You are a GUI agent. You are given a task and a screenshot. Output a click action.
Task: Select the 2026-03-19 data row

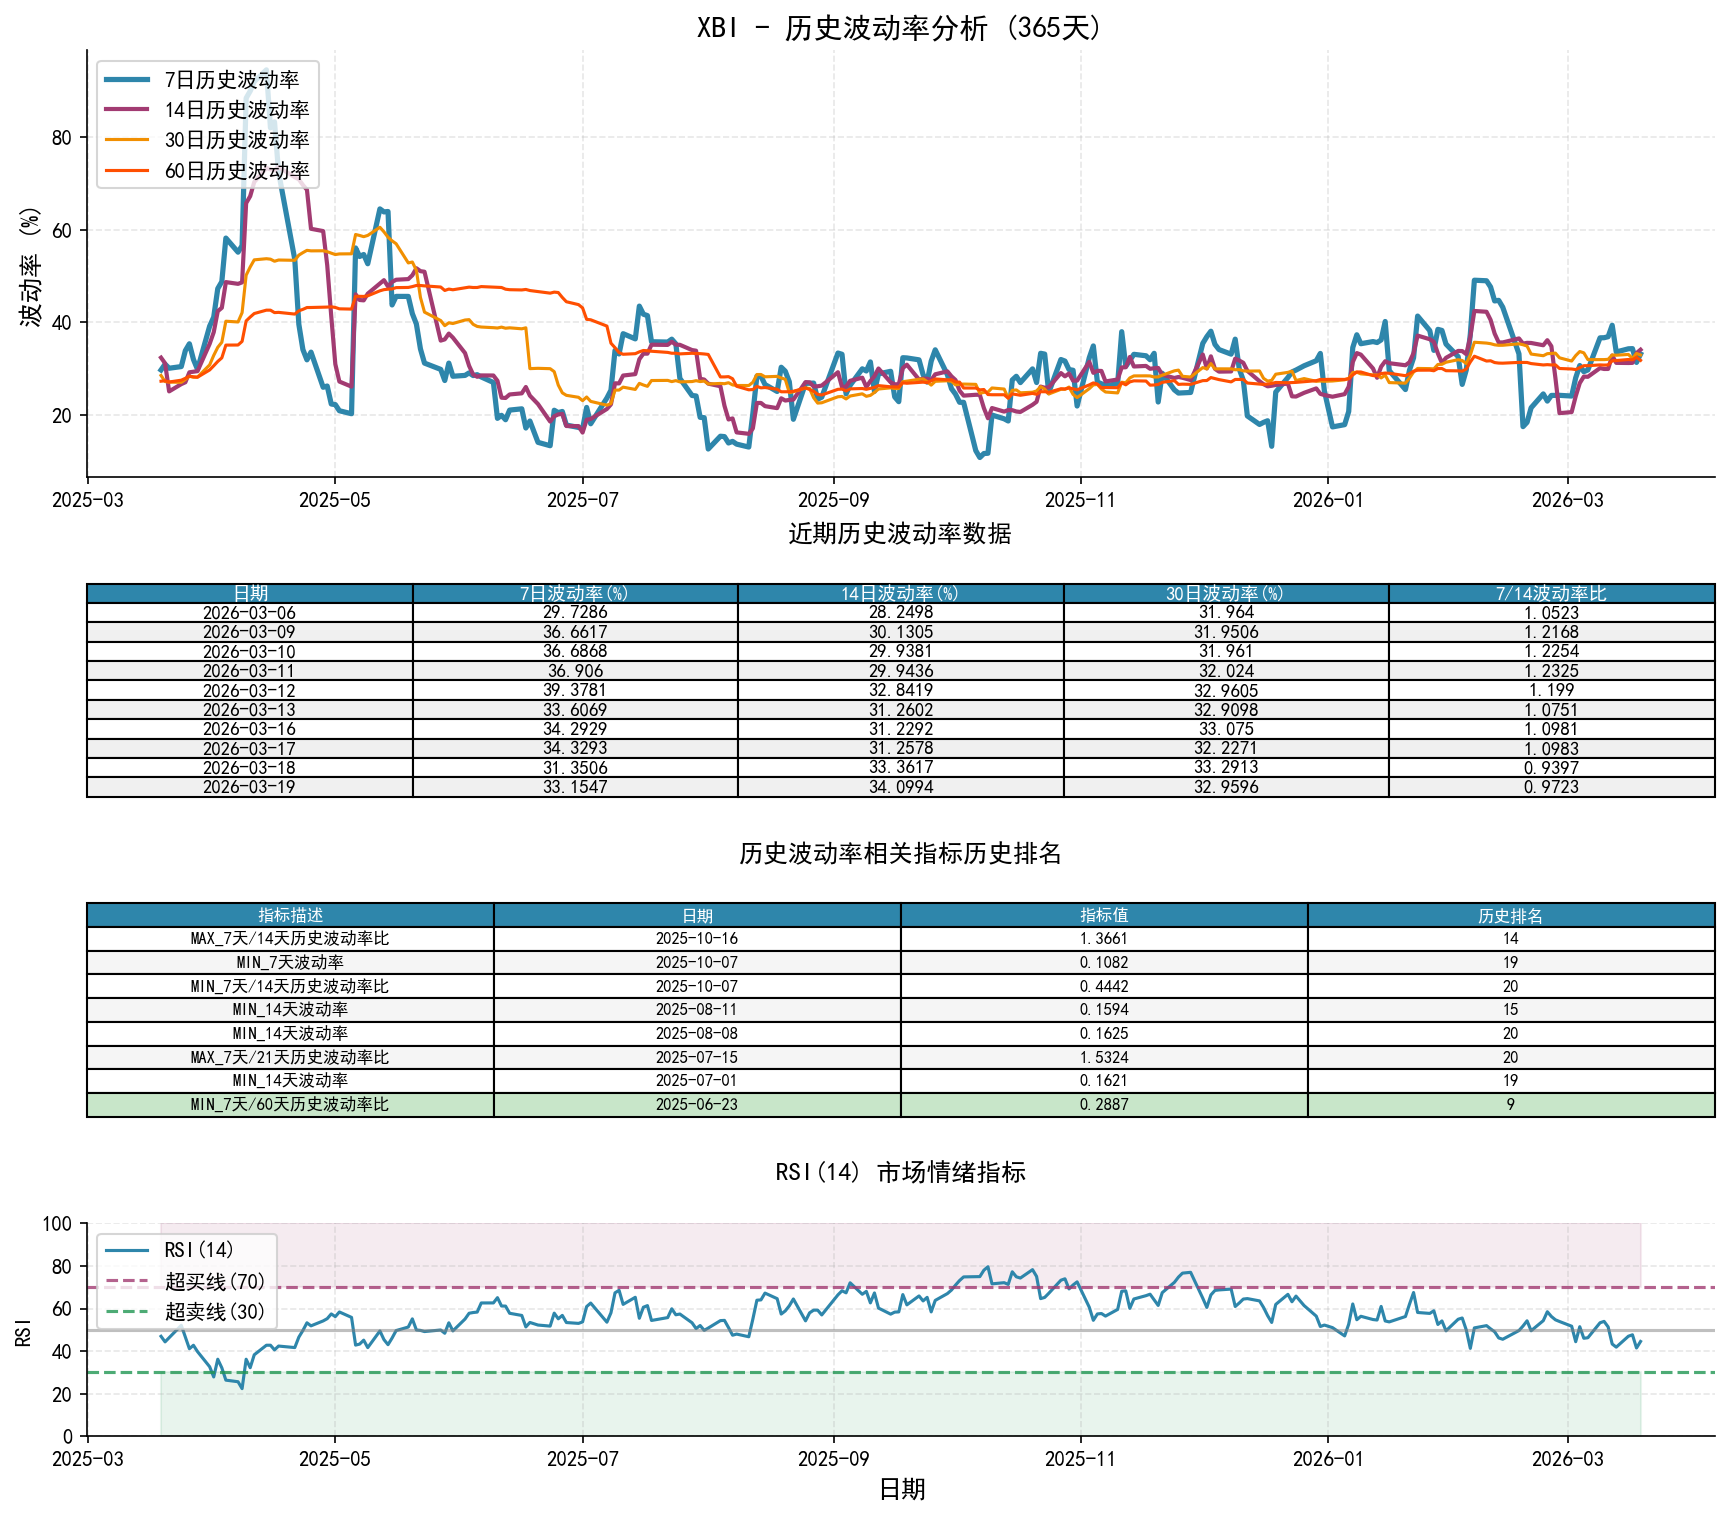(860, 786)
